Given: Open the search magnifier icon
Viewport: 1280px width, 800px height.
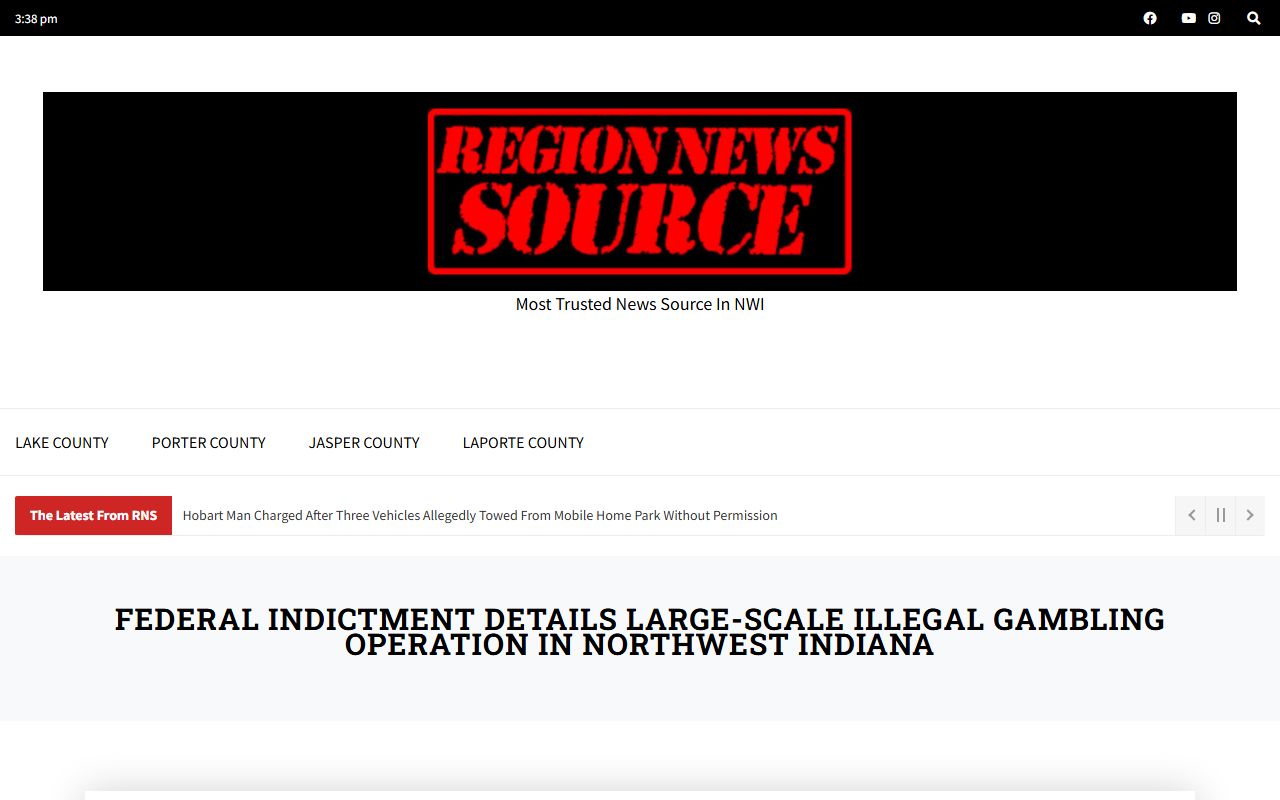Looking at the screenshot, I should click(x=1253, y=18).
